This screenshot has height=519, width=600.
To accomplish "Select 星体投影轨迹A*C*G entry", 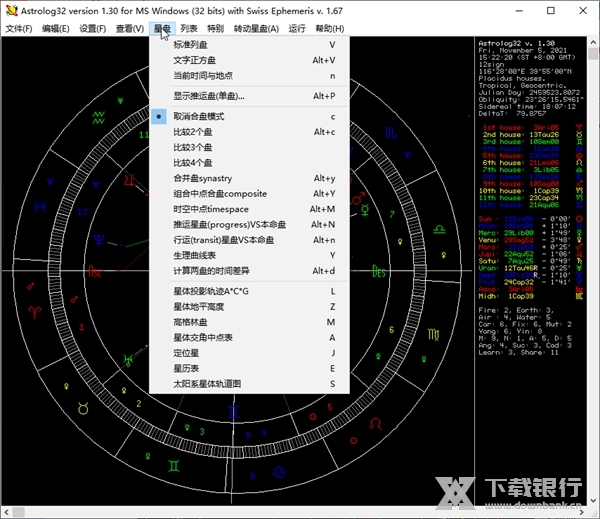I will [x=250, y=291].
